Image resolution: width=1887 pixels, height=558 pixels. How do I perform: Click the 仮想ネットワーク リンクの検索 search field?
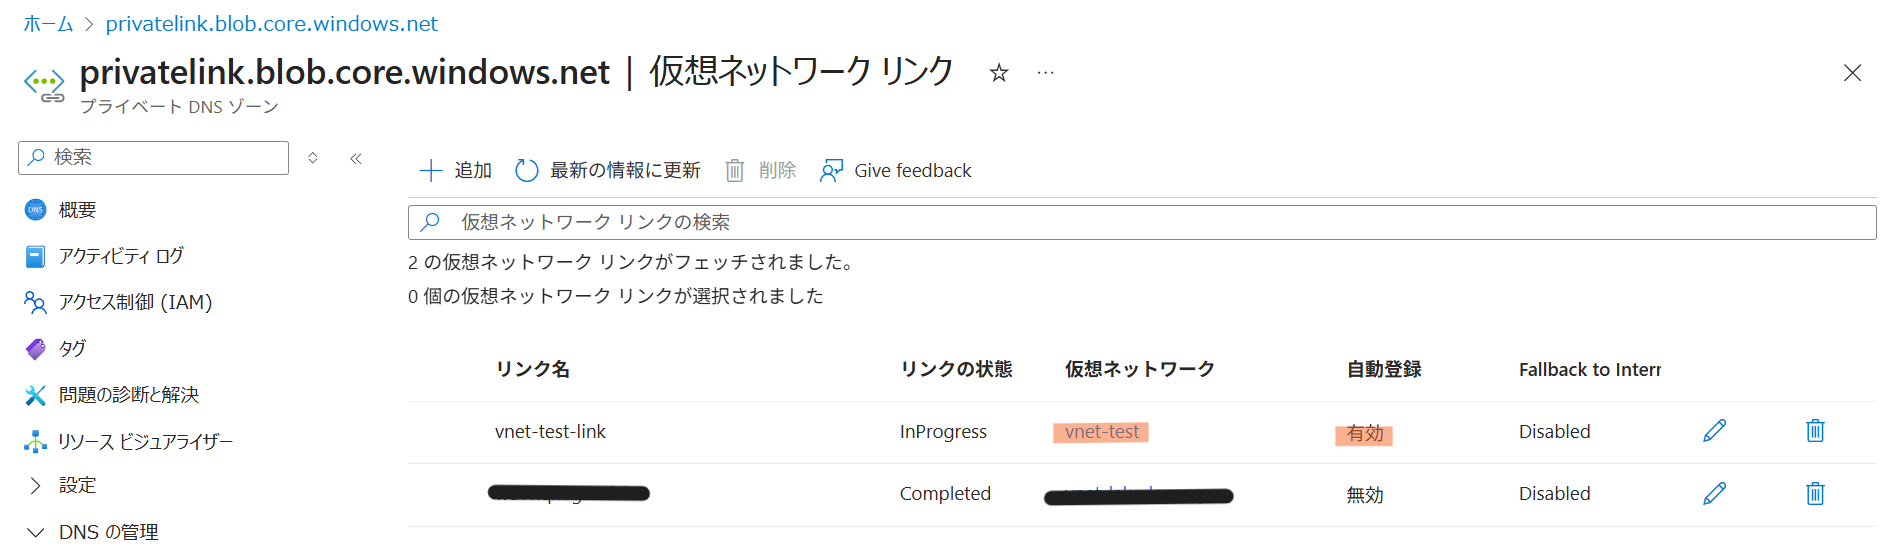(1140, 222)
